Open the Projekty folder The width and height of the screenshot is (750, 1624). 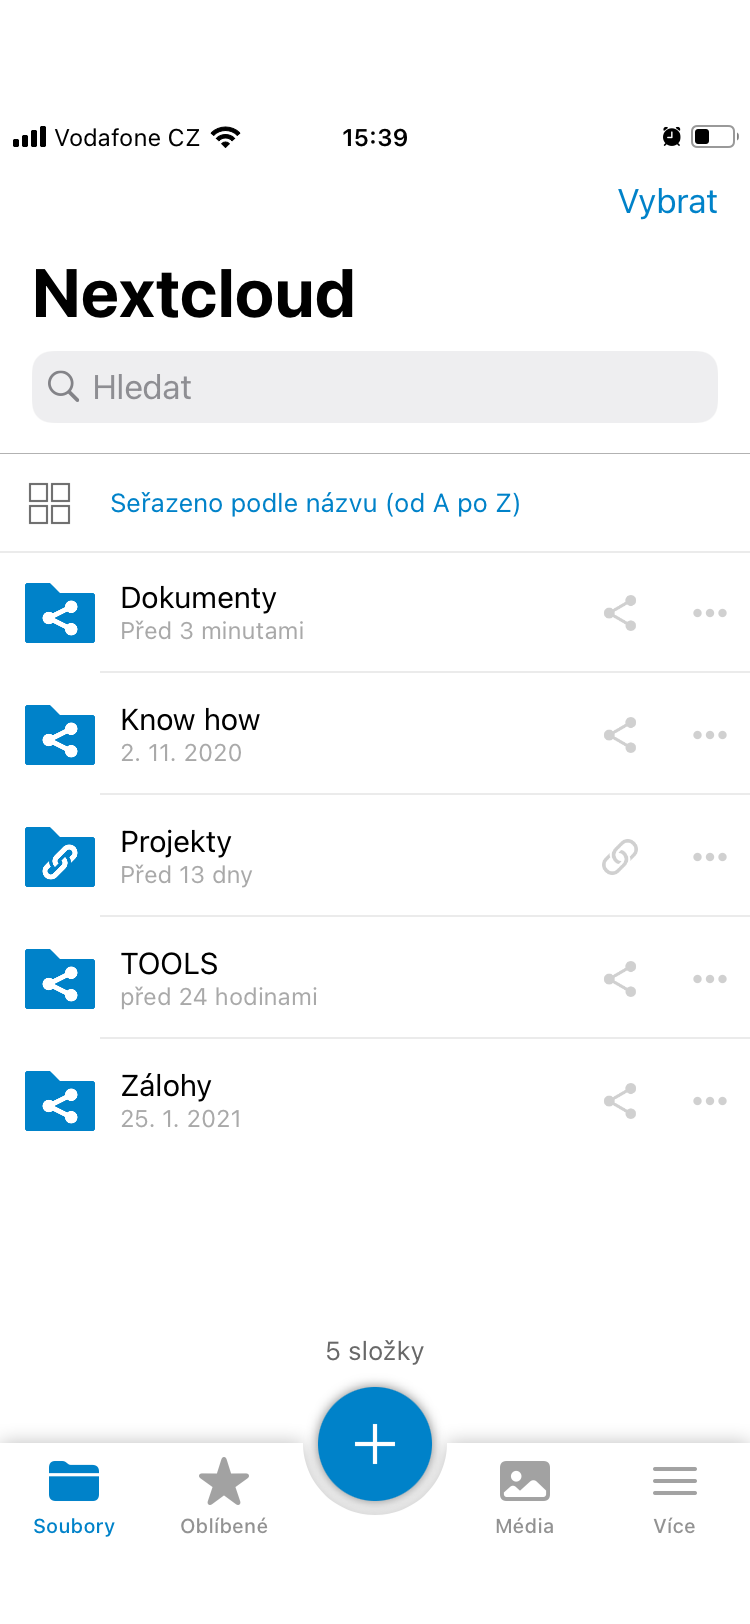[x=375, y=857]
